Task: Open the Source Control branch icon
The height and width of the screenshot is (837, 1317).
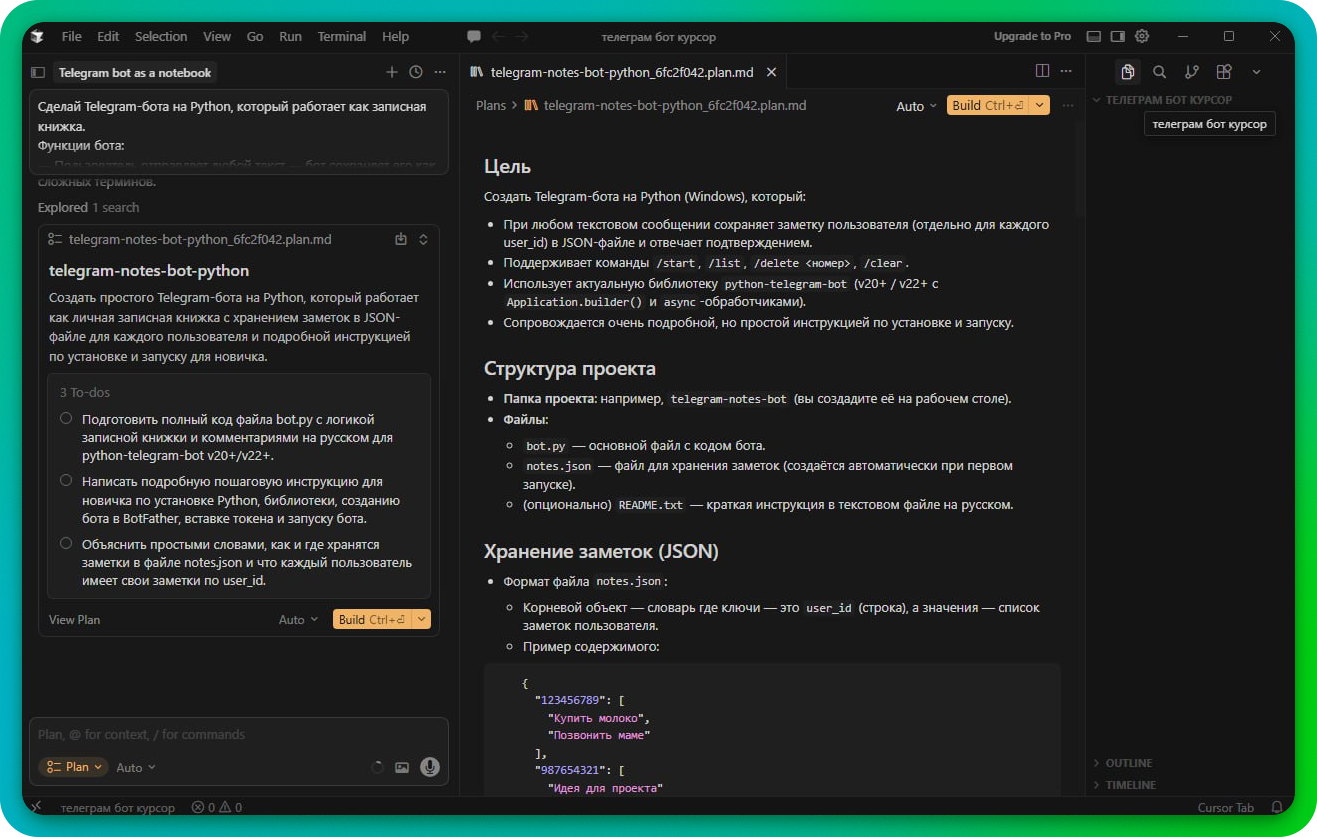Action: 1191,72
